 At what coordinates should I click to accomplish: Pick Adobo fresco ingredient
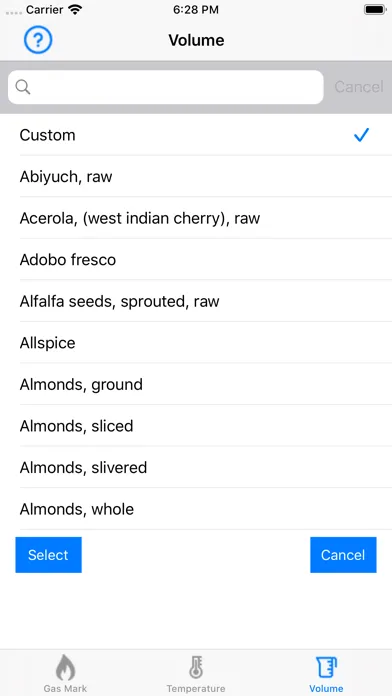point(196,259)
